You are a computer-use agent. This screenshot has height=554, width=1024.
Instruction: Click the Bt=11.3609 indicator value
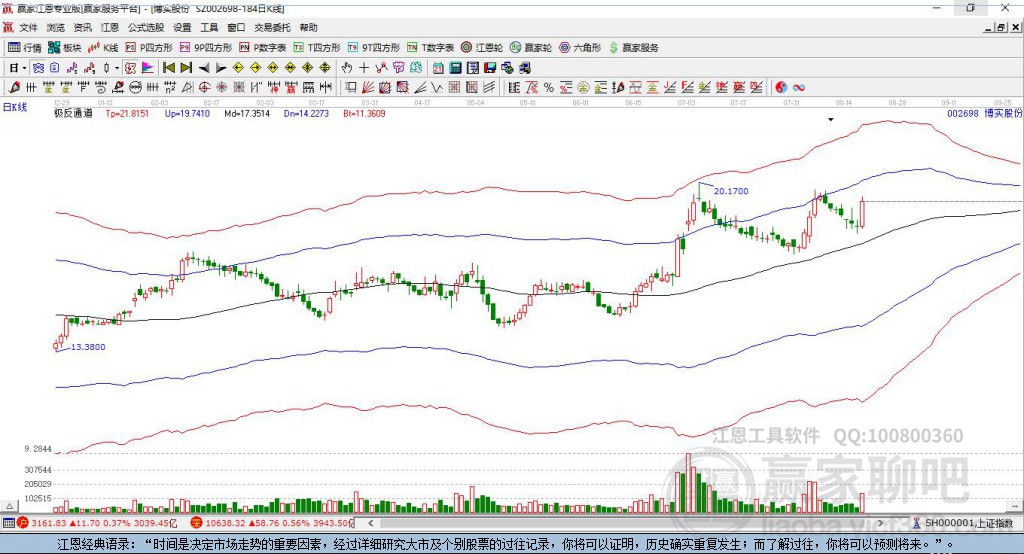[364, 113]
